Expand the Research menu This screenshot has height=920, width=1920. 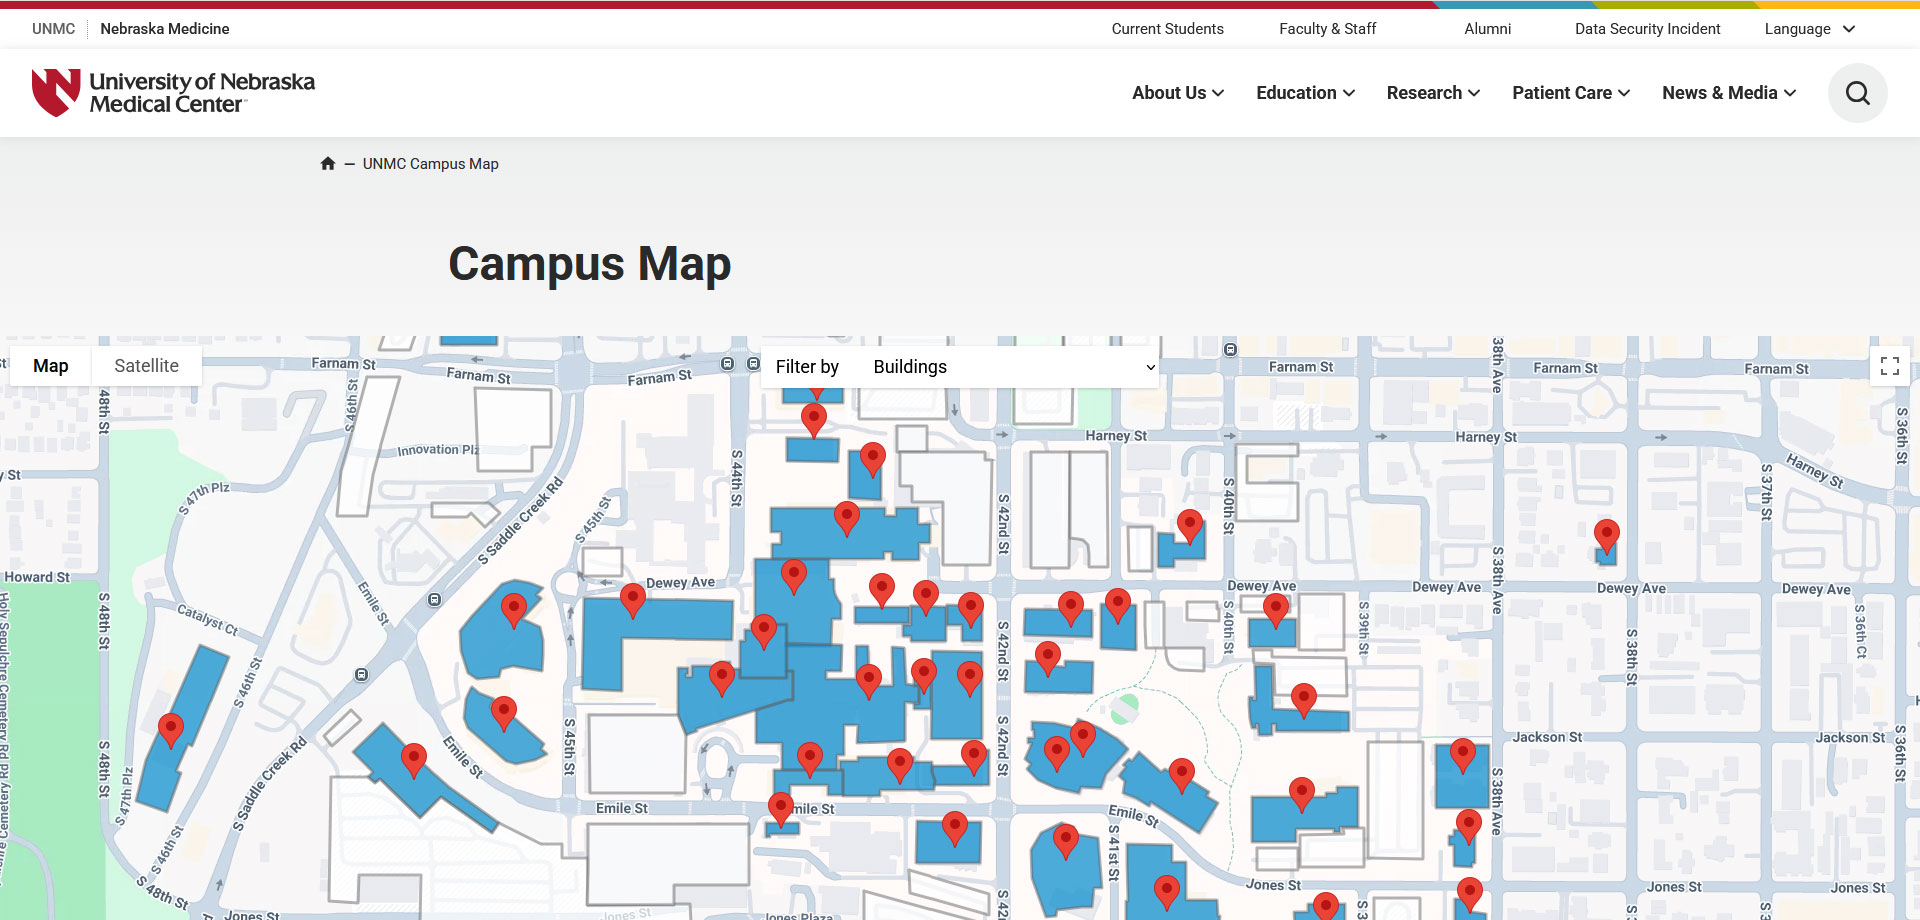(x=1433, y=93)
